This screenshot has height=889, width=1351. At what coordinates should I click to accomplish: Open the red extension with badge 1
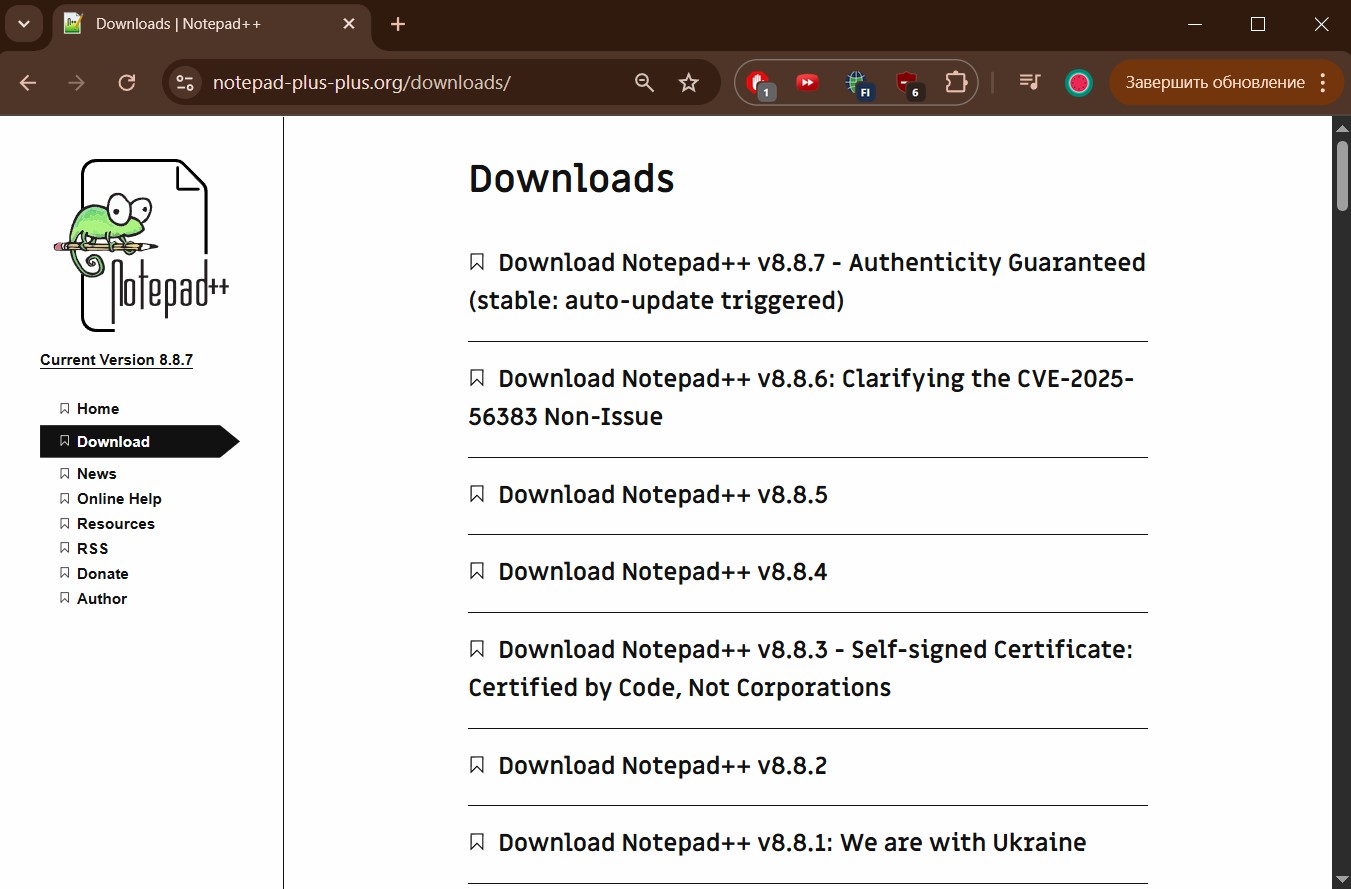[760, 84]
